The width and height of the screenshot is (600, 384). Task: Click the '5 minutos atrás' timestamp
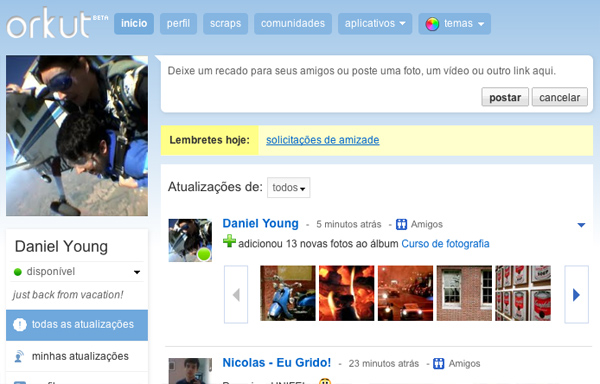click(x=349, y=225)
